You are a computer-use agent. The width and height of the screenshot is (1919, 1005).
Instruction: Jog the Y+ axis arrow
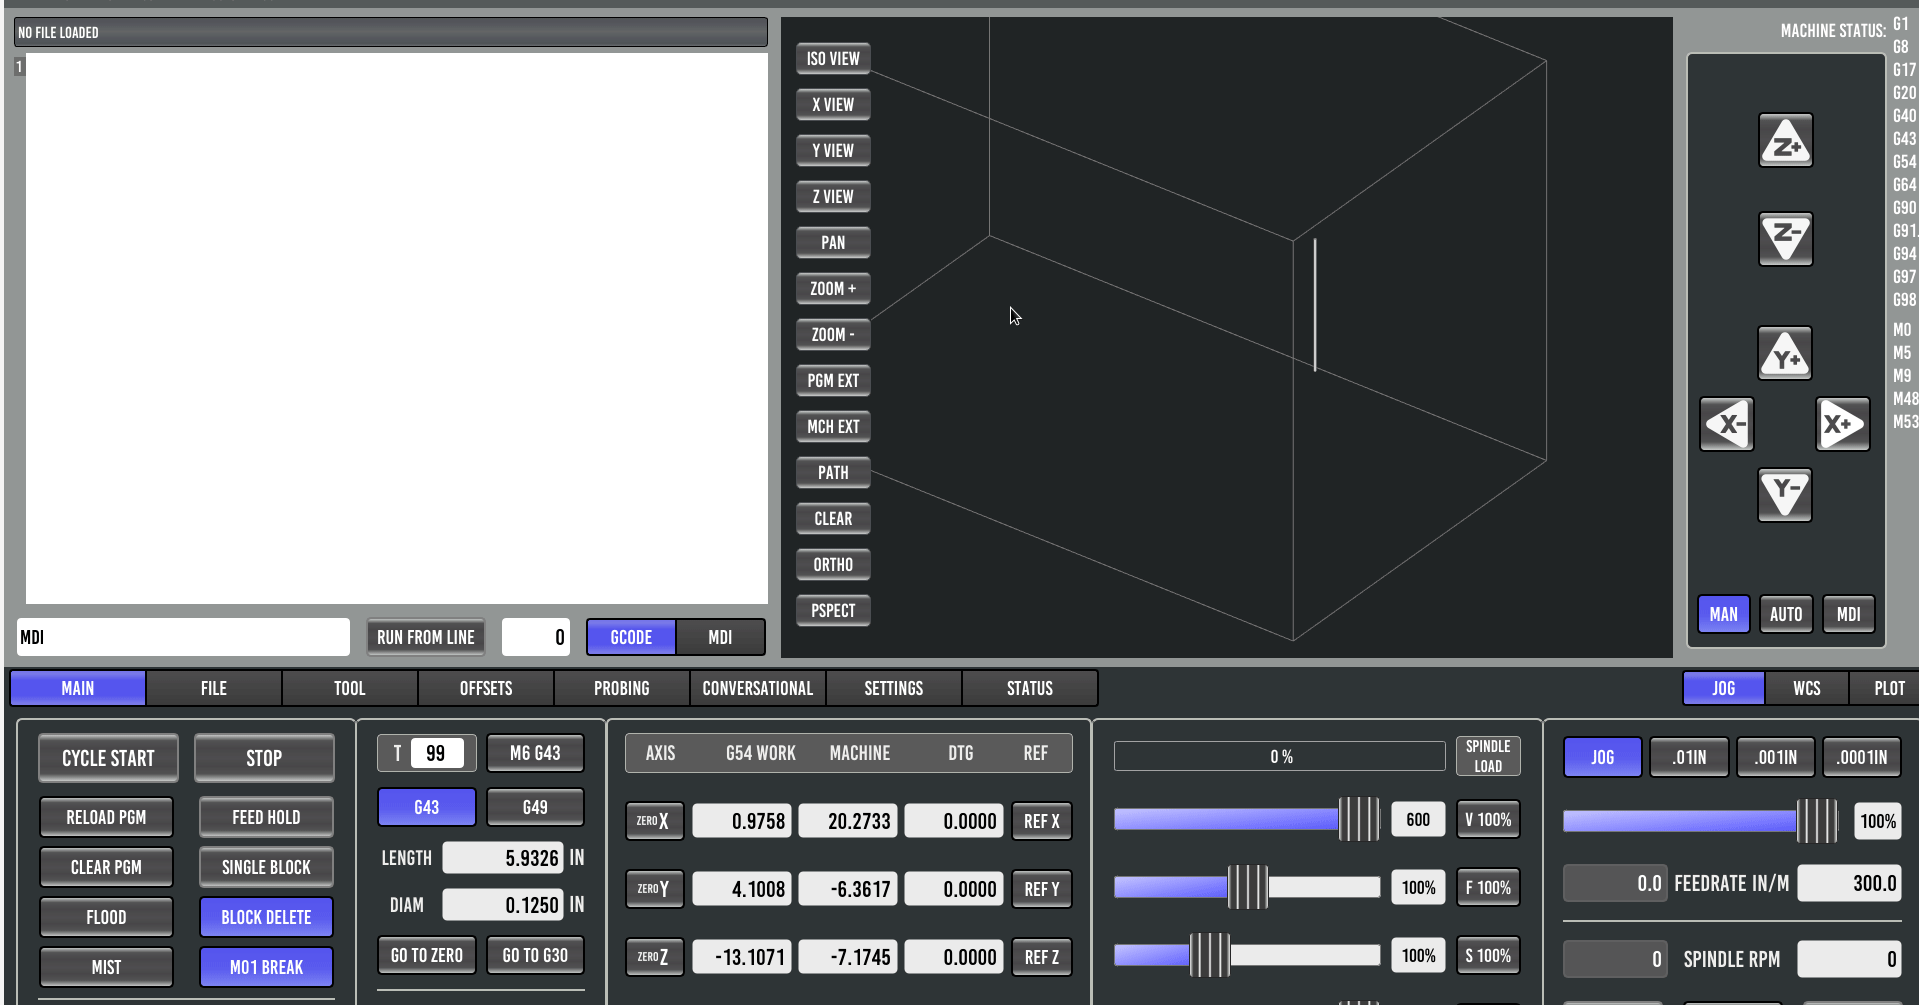[1785, 354]
